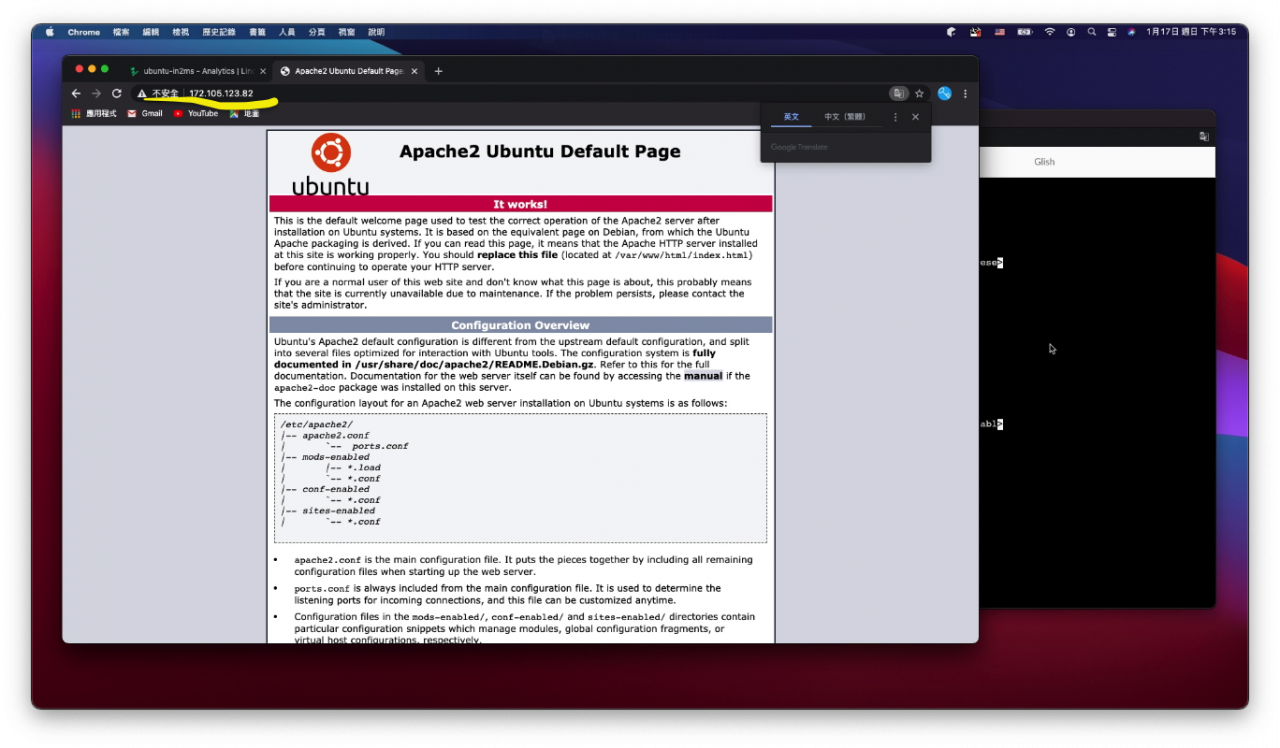The width and height of the screenshot is (1280, 748).
Task: Open the Maps bookmark
Action: [x=244, y=114]
